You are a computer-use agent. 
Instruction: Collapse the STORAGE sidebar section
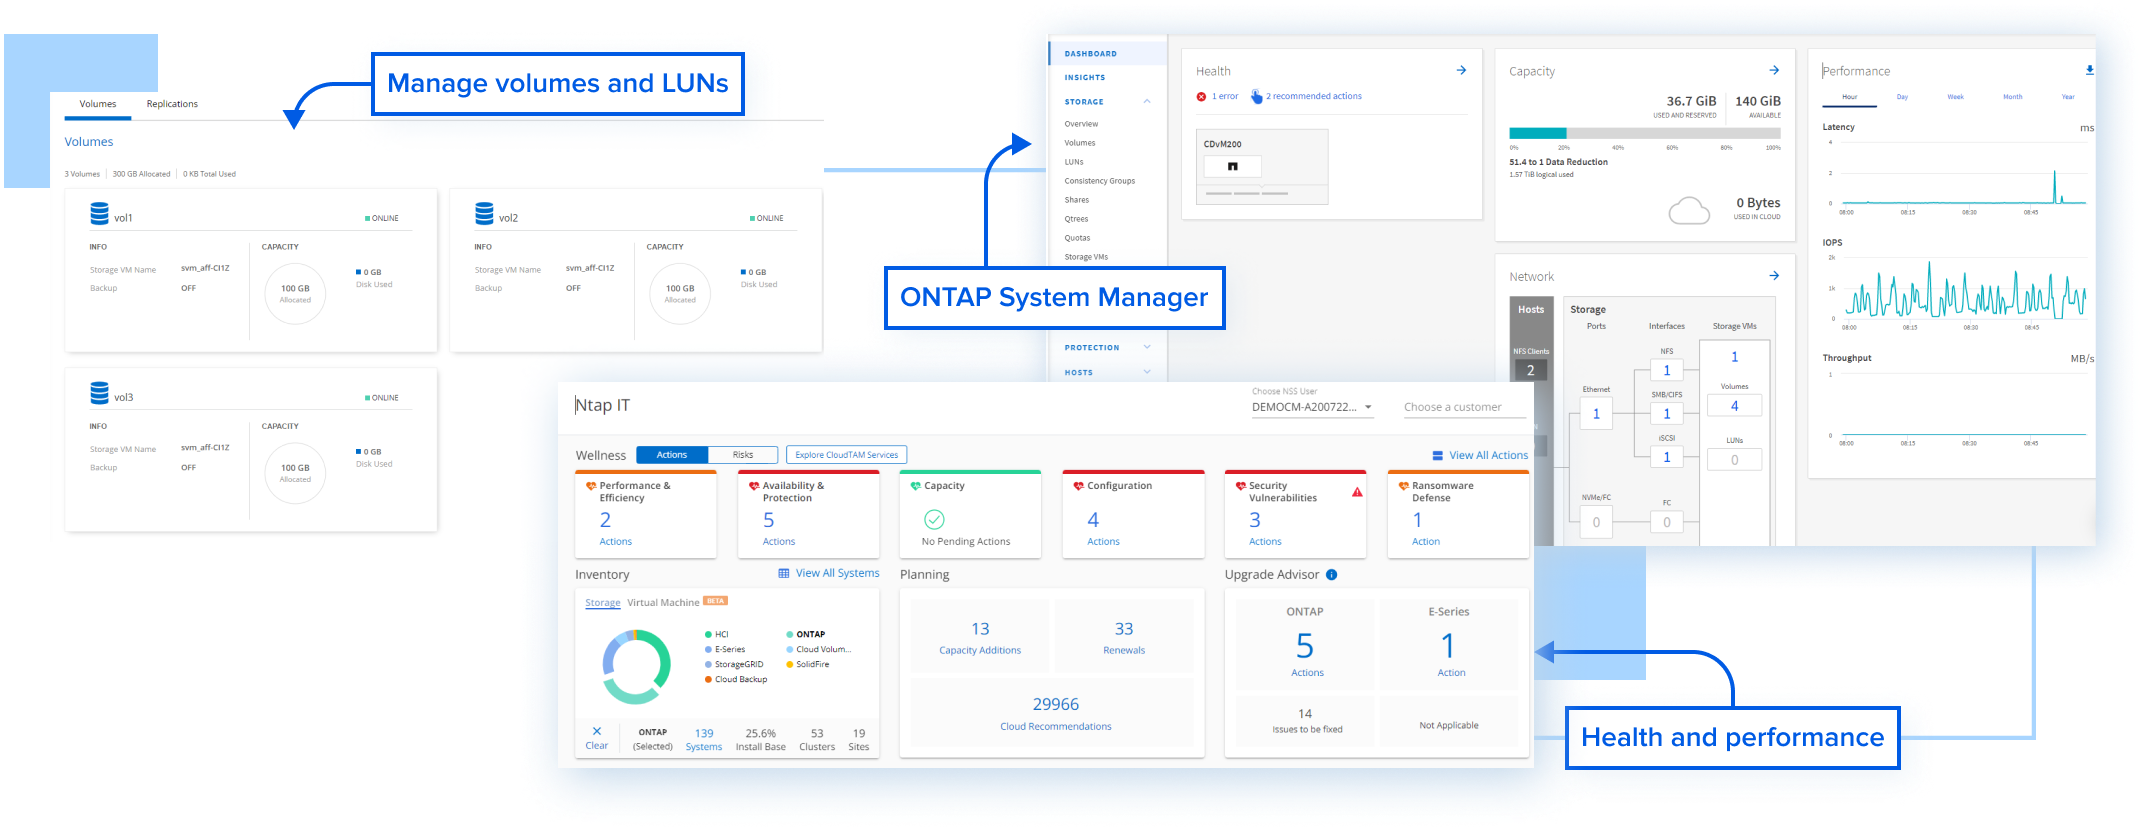[1147, 102]
